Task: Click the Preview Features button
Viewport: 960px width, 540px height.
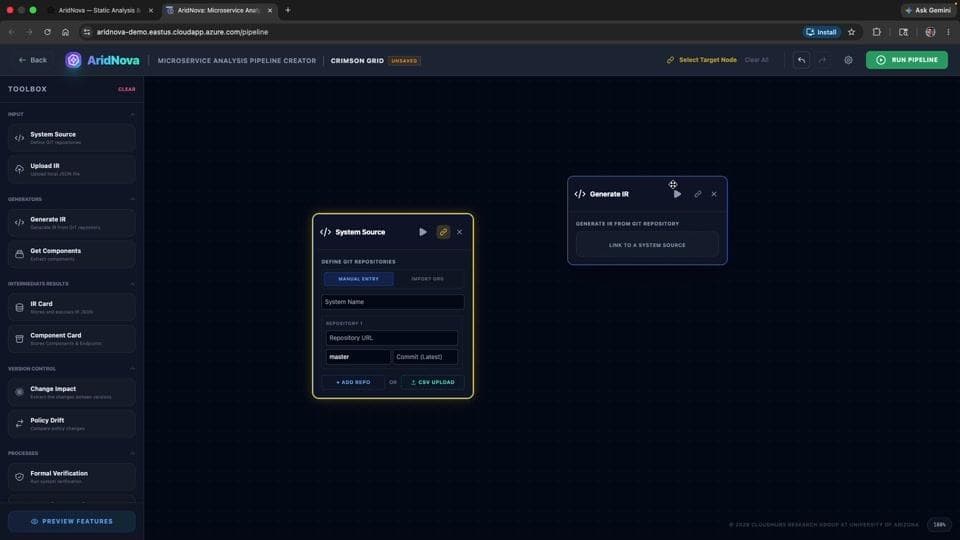Action: 72,522
